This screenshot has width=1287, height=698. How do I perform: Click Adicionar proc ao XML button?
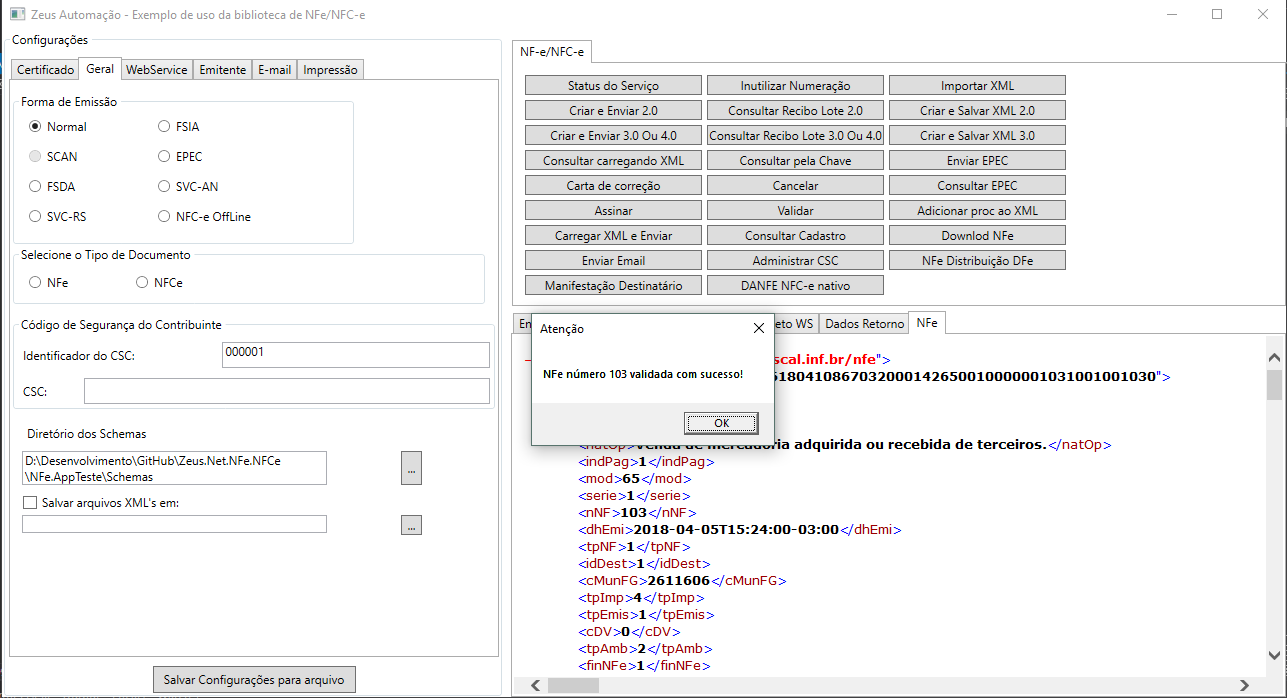pyautogui.click(x=977, y=211)
